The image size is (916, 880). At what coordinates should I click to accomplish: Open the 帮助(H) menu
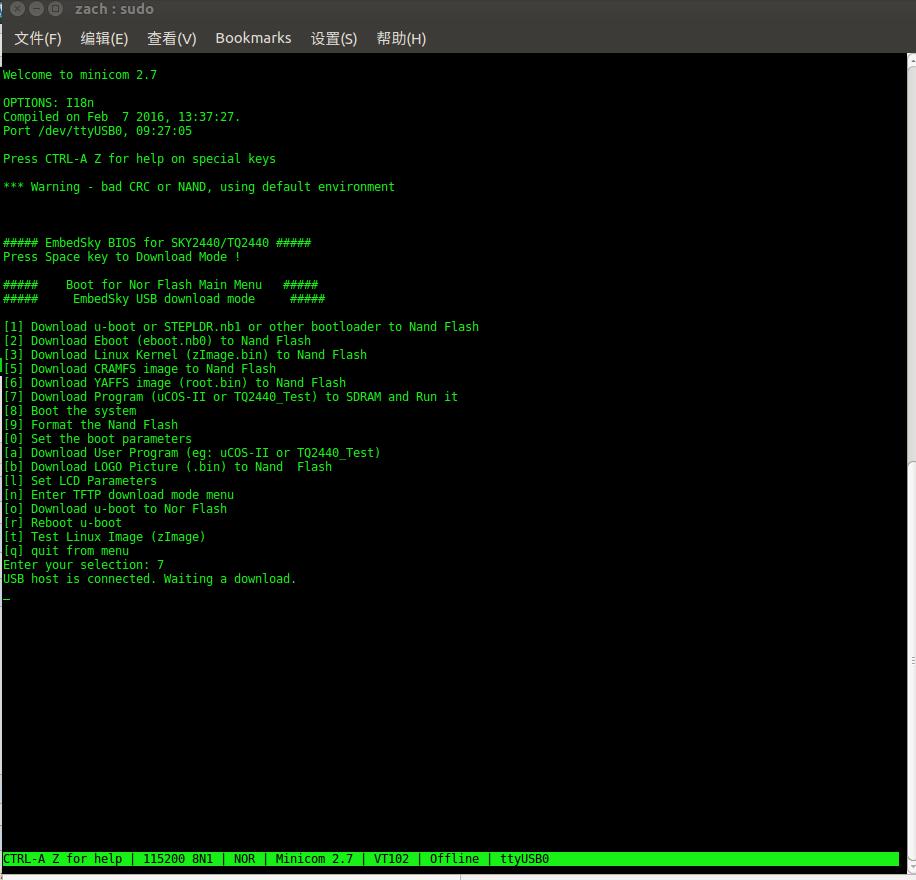coord(400,39)
